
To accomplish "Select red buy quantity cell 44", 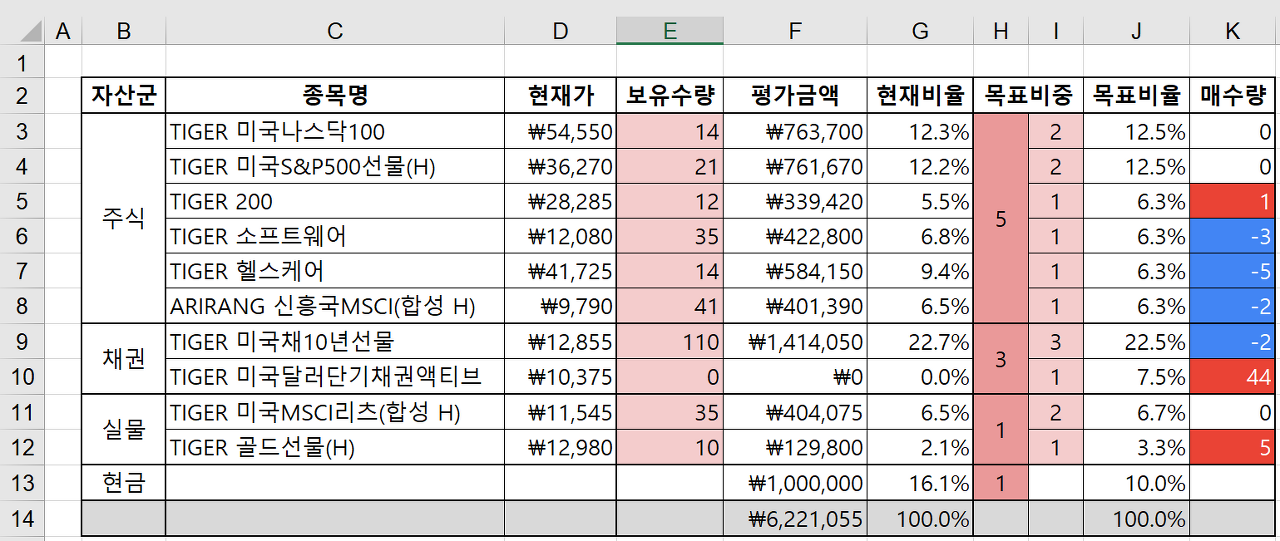I will pyautogui.click(x=1233, y=377).
